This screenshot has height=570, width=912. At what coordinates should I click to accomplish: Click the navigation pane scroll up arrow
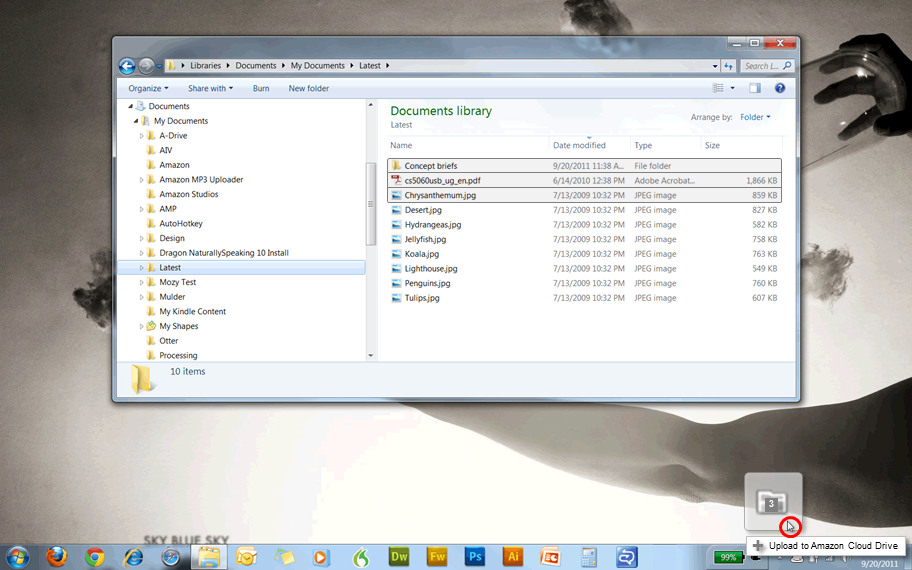coord(370,105)
